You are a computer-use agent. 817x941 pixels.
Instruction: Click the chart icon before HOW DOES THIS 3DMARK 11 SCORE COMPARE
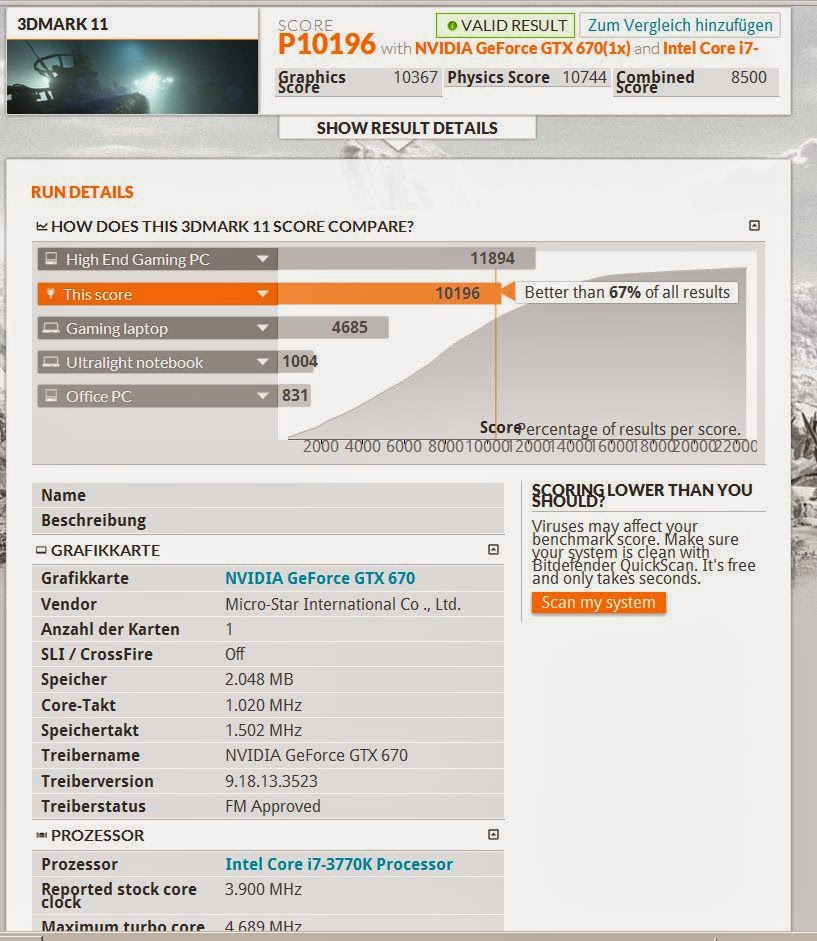click(41, 226)
